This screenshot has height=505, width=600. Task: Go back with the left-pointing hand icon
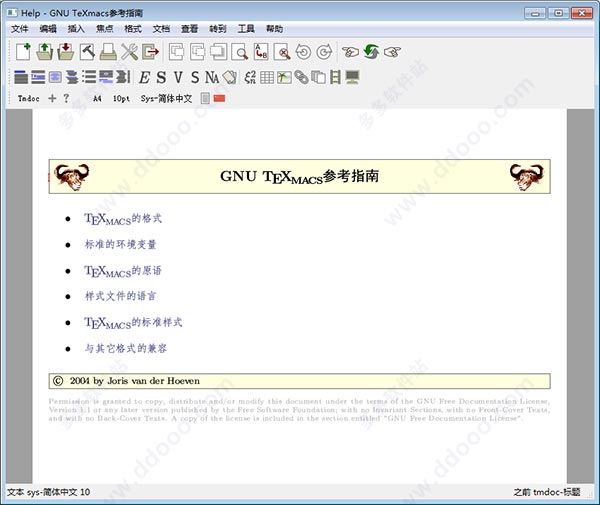351,52
